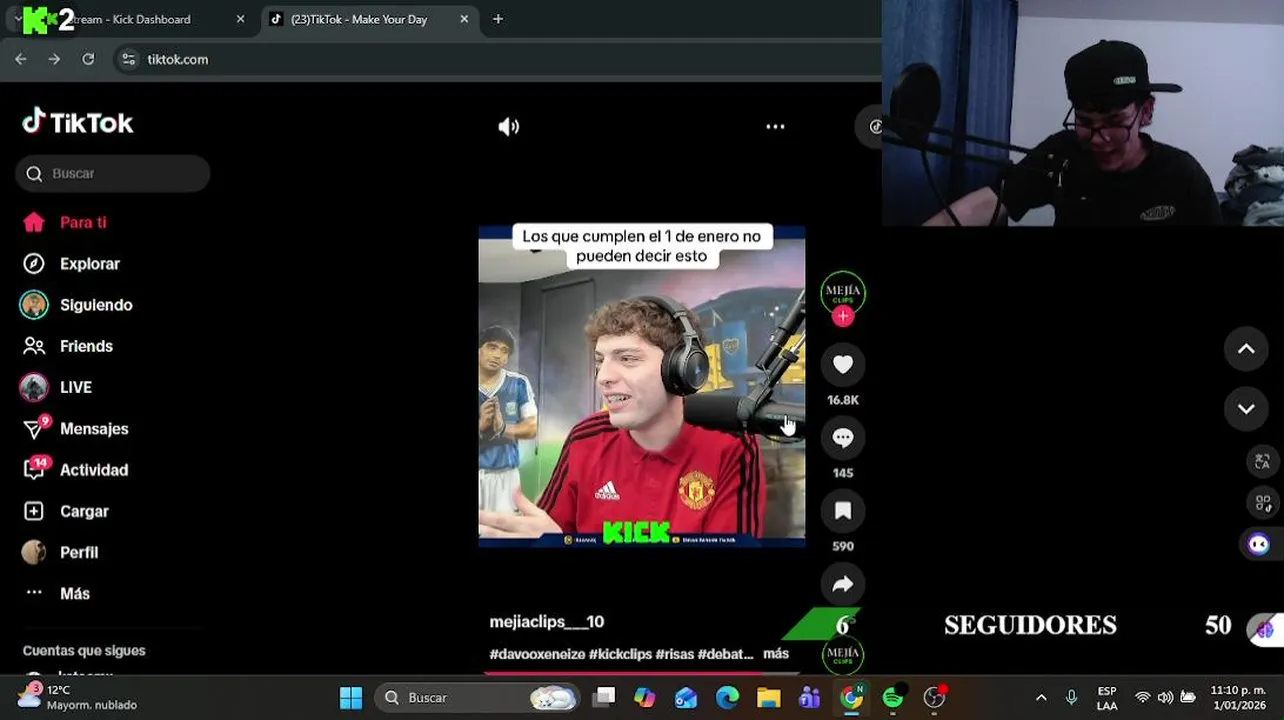Click the #davooxeneize hashtag
The height and width of the screenshot is (720, 1284).
537,654
